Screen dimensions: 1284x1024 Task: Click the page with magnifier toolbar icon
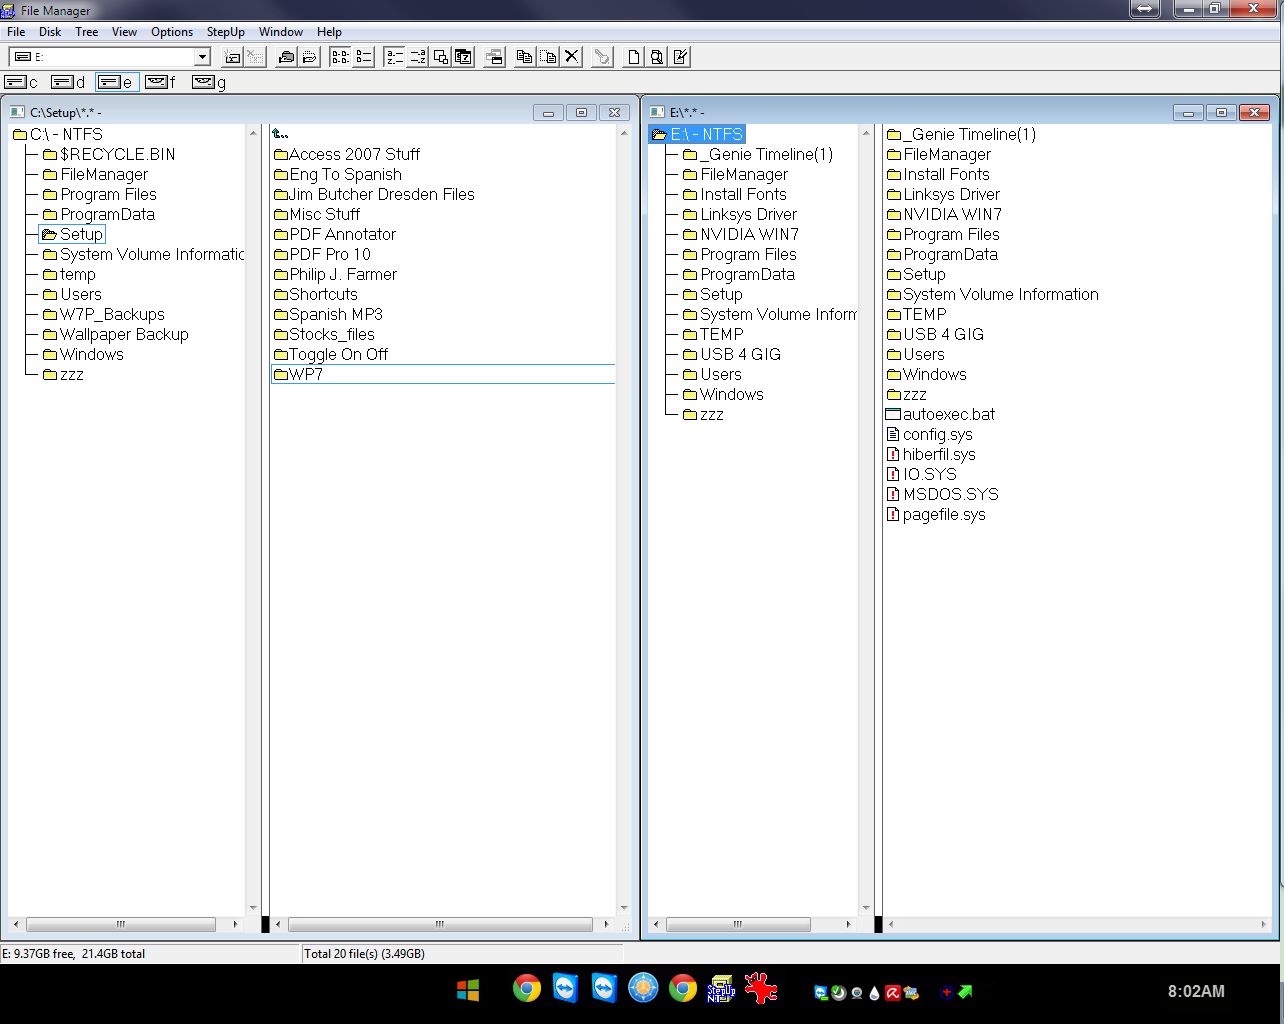tap(657, 57)
